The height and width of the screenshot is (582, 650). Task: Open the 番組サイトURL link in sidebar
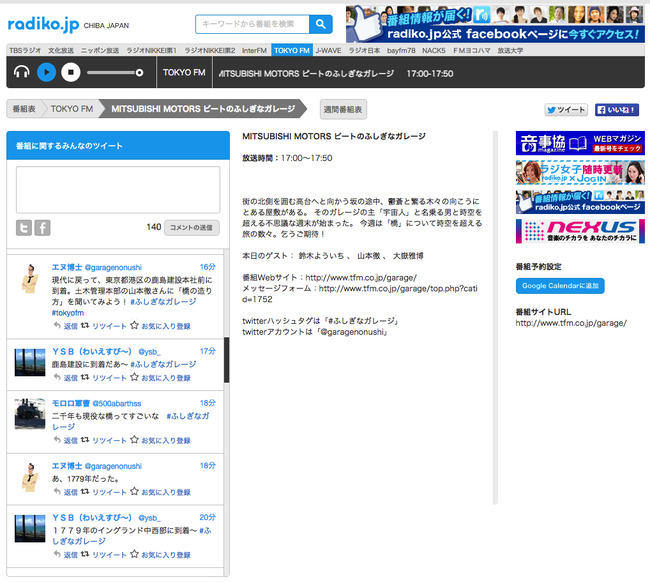571,323
